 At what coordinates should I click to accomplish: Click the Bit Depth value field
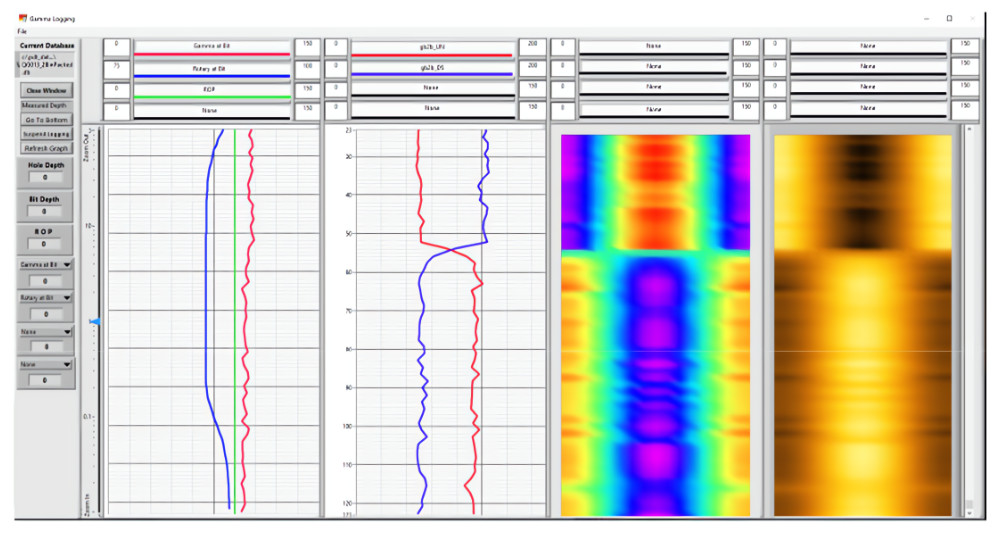(x=44, y=212)
